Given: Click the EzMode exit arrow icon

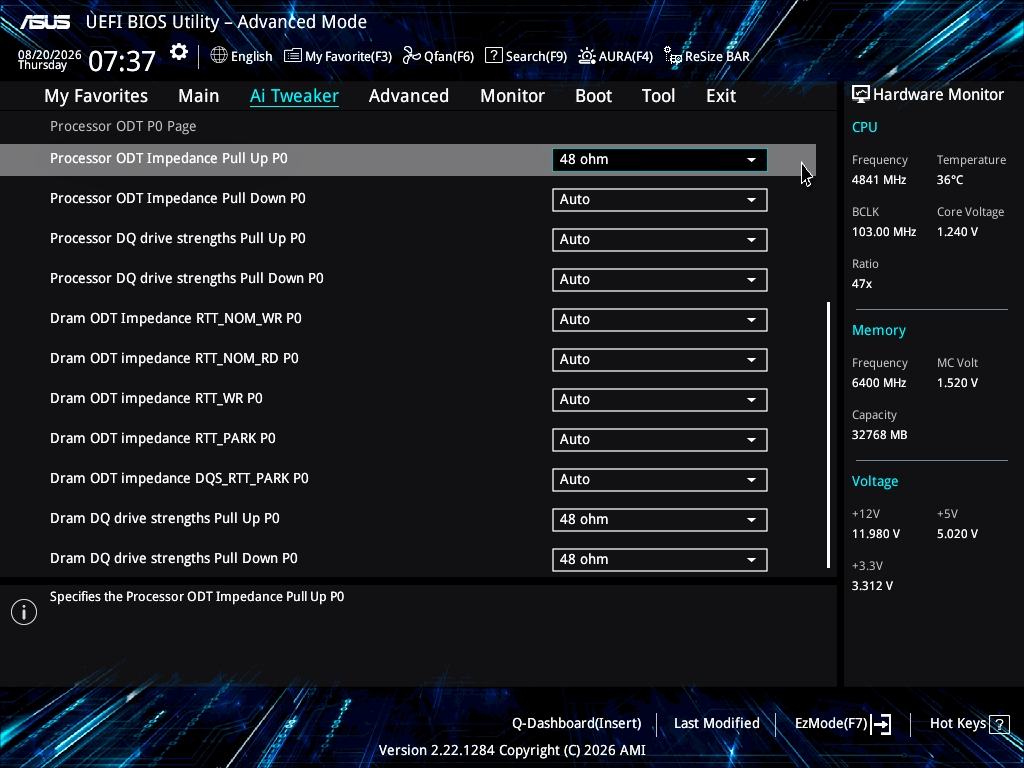Looking at the screenshot, I should click(x=882, y=724).
